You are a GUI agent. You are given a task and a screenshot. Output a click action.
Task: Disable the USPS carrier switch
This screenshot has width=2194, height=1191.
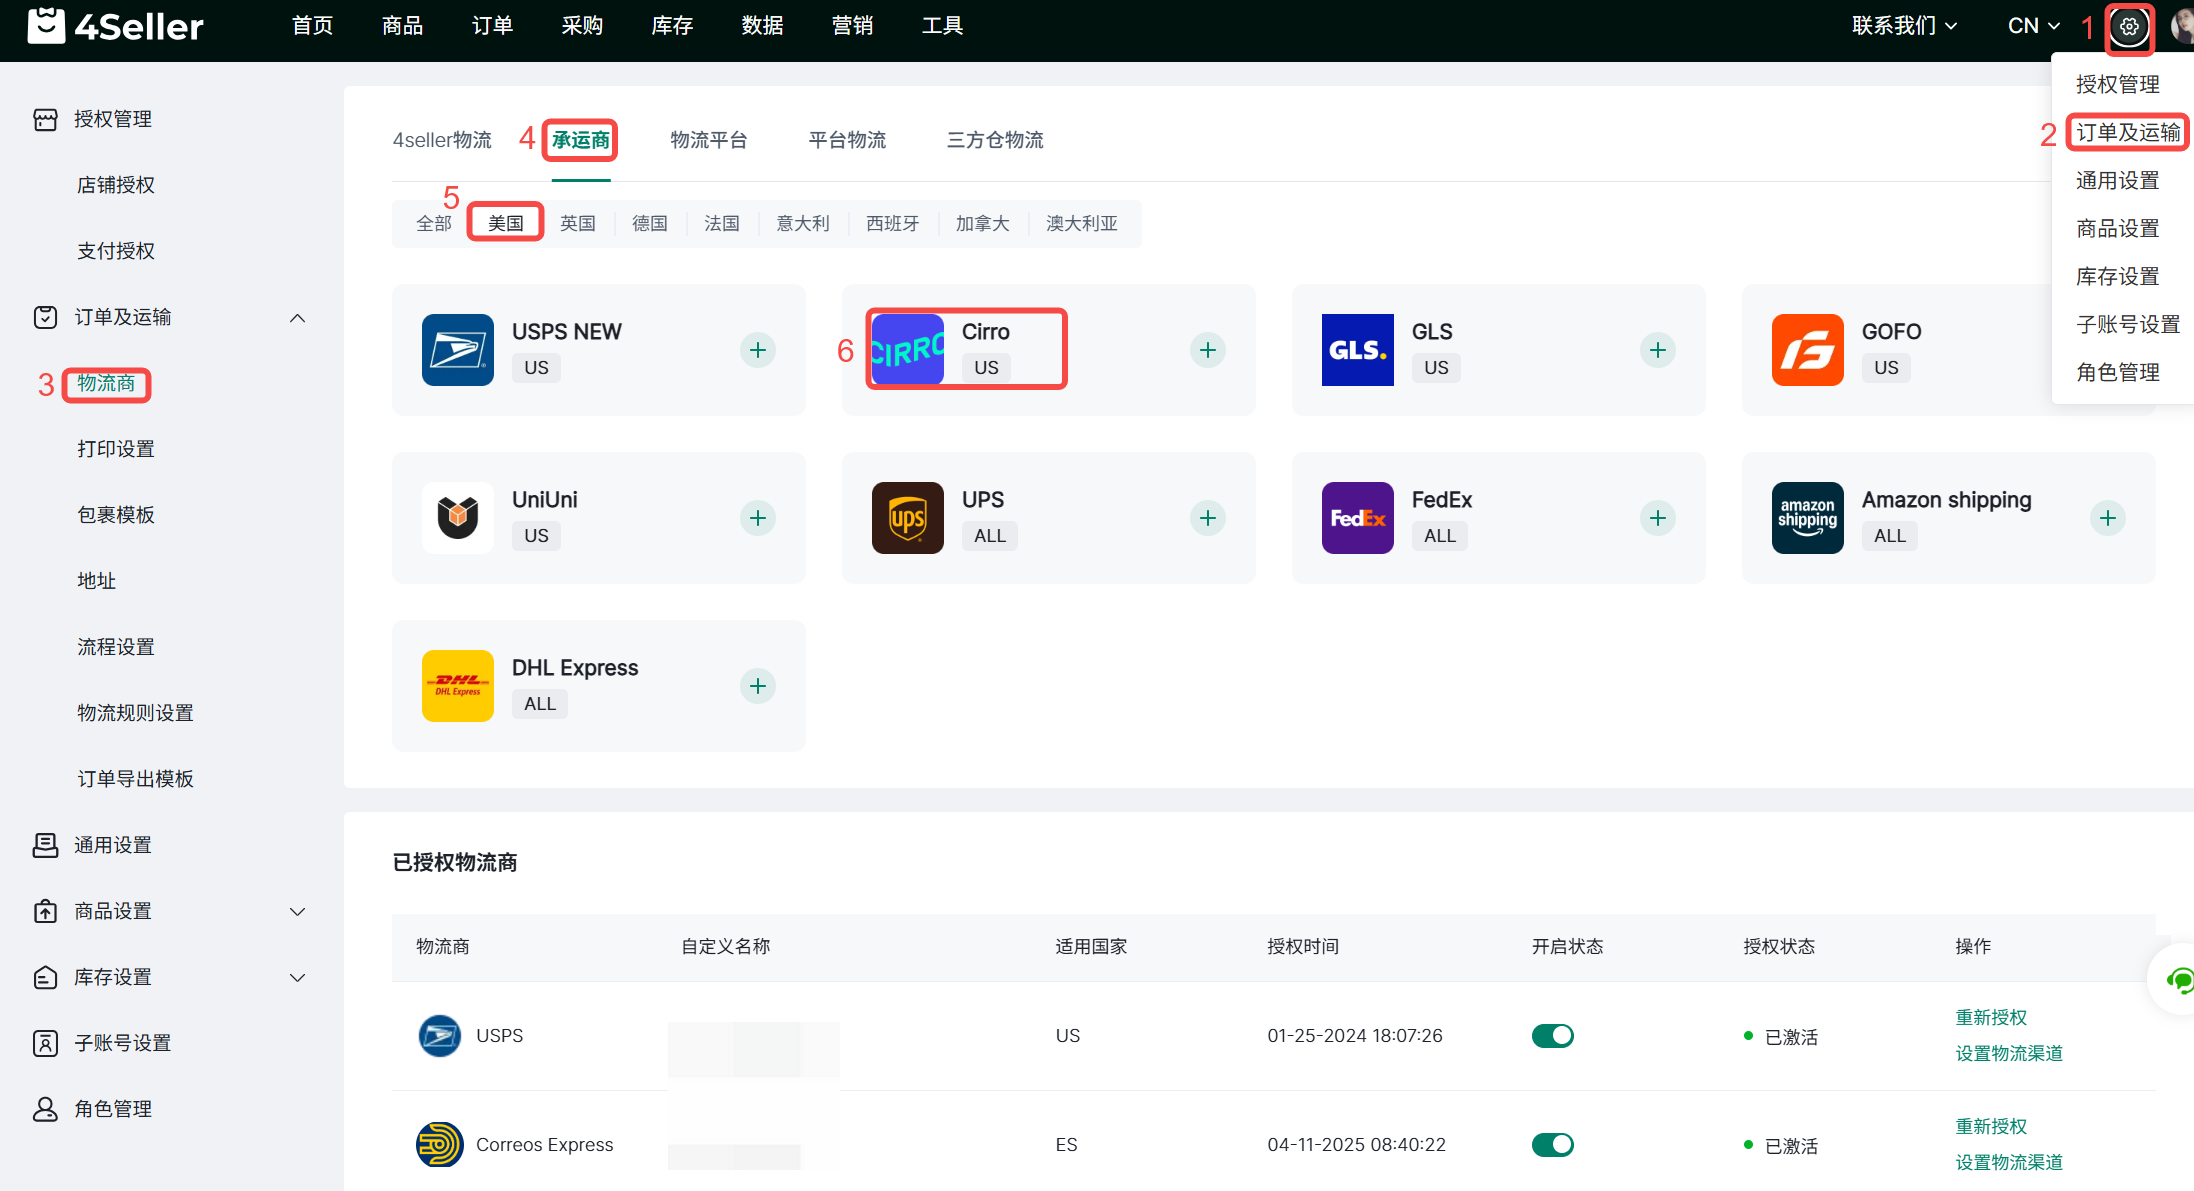point(1552,1036)
